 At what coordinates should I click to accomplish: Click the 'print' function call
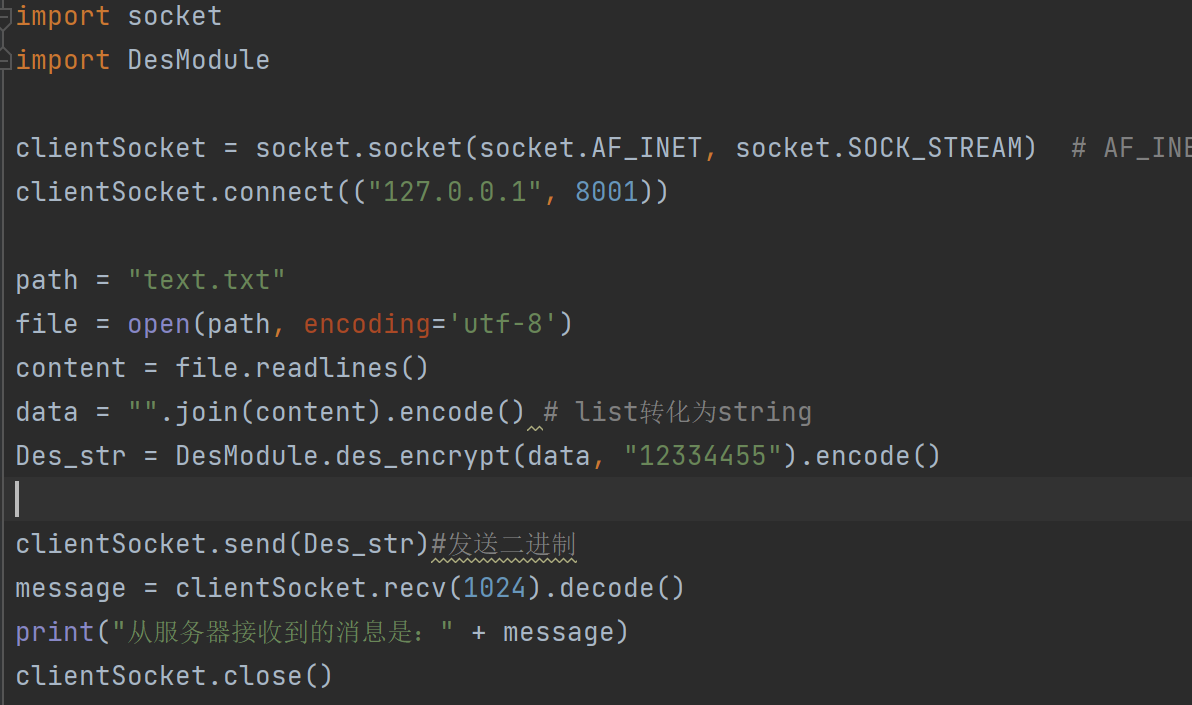[x=55, y=632]
